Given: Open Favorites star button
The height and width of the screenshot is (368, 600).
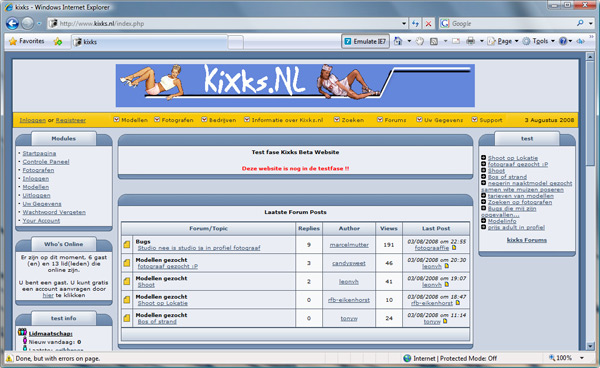Looking at the screenshot, I should point(27,41).
